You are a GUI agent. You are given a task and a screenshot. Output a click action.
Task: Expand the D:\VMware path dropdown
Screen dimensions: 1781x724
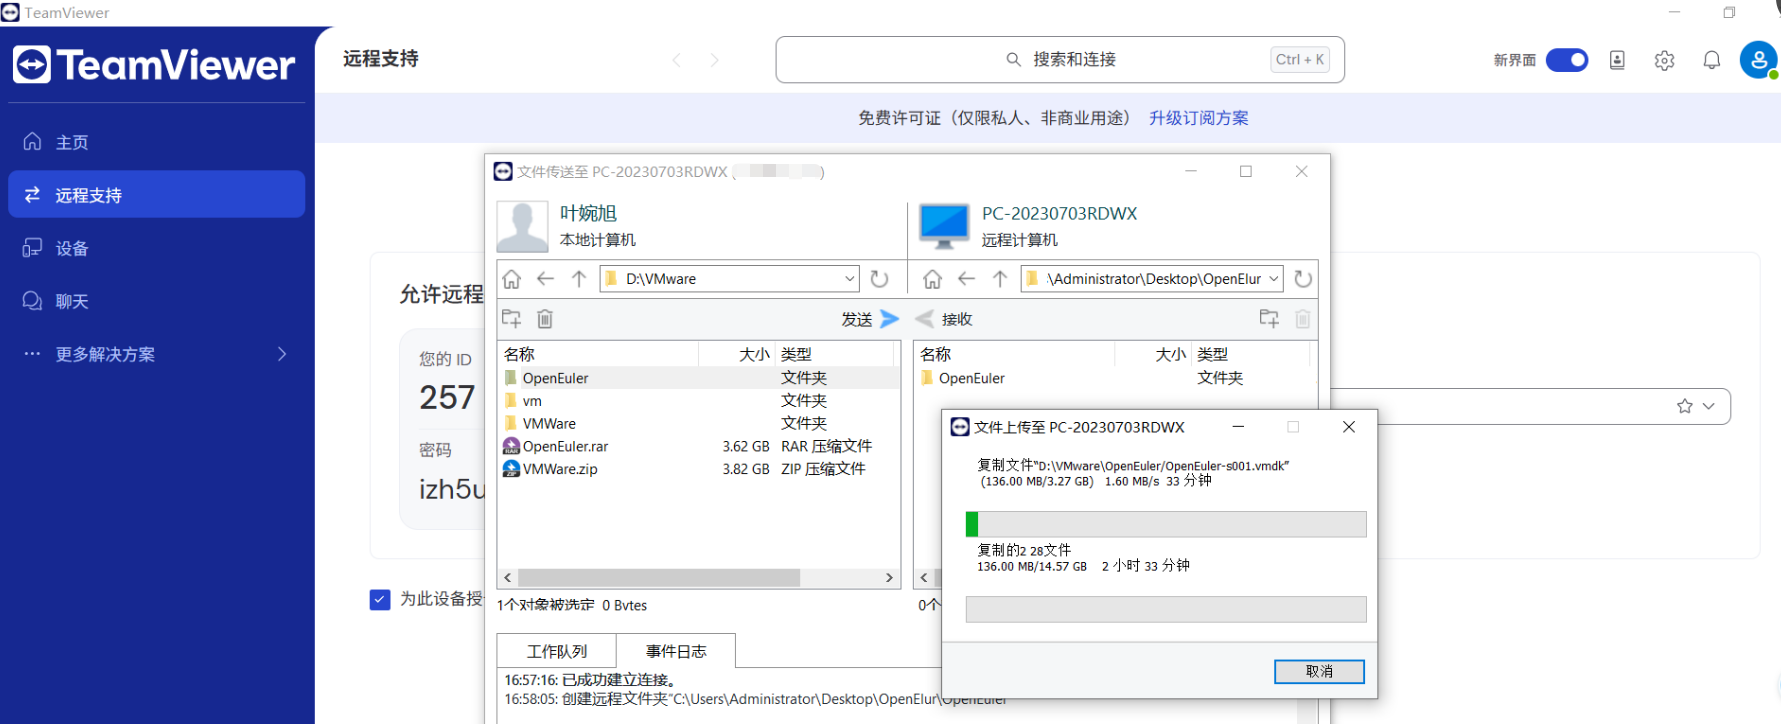849,279
